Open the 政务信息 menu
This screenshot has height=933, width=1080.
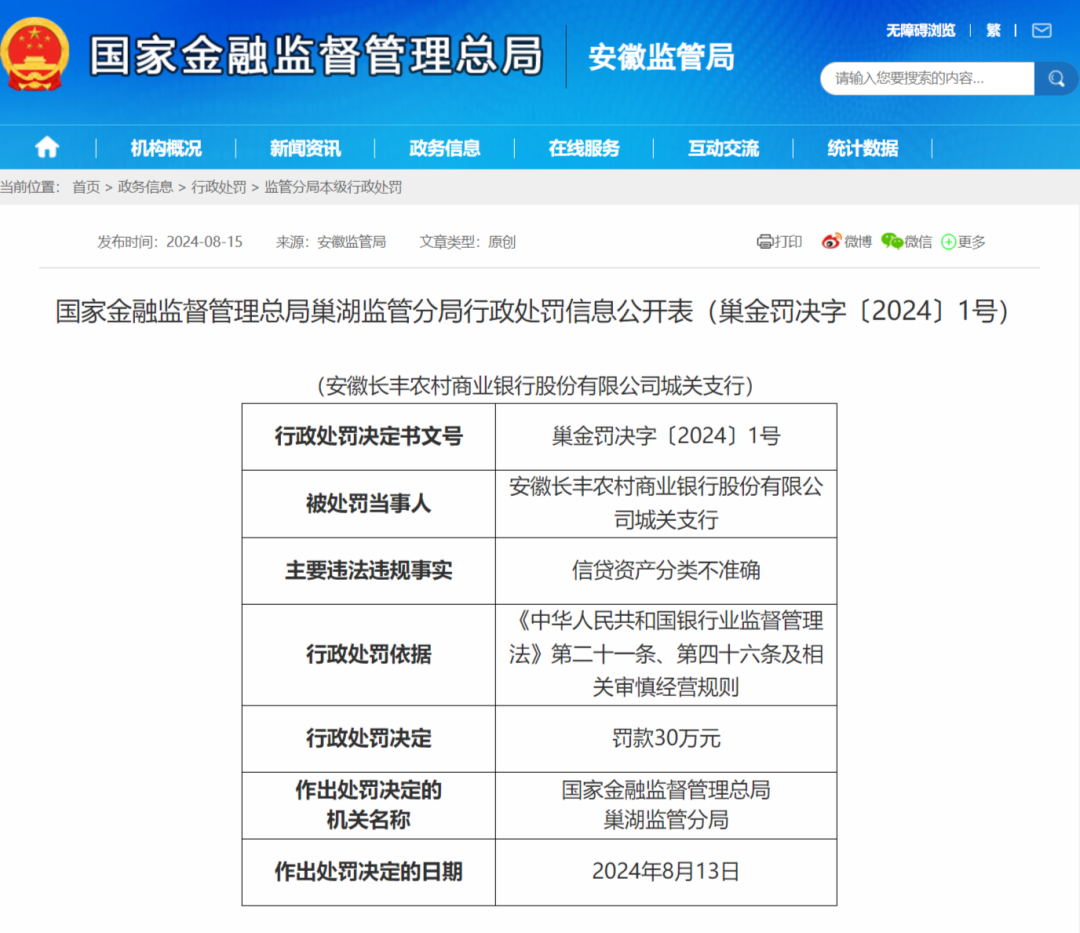click(444, 148)
